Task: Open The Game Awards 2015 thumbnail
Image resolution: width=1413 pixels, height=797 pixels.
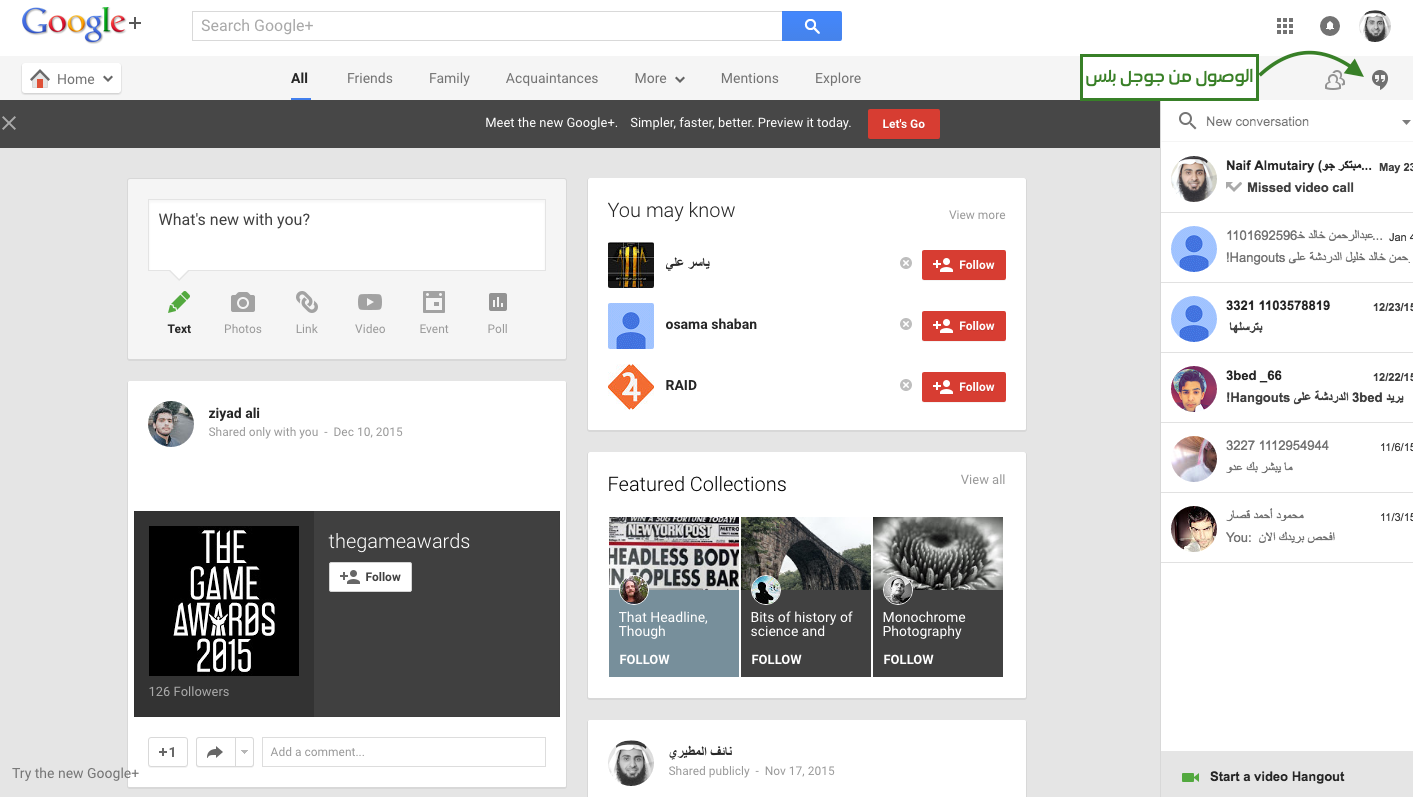Action: click(224, 601)
